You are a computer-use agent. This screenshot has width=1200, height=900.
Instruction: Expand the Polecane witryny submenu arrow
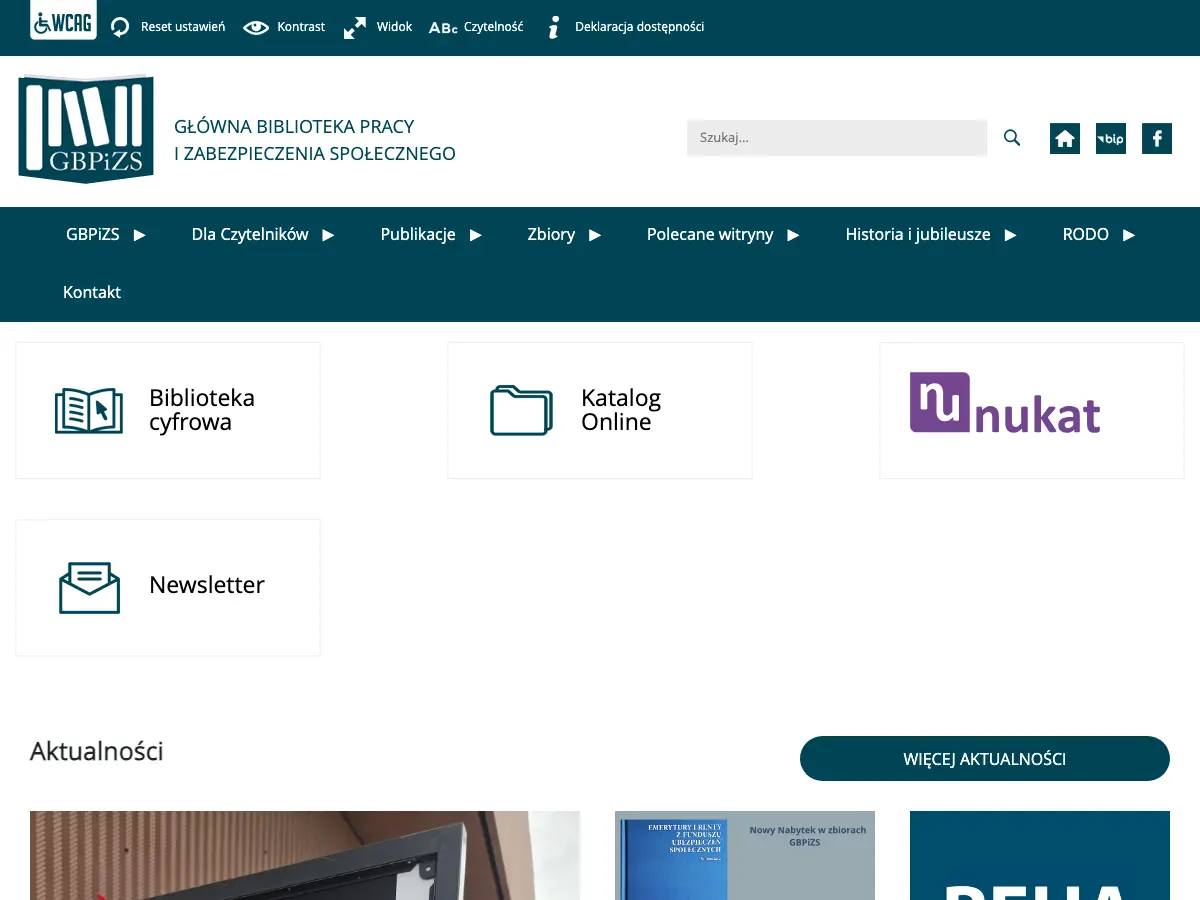(793, 235)
